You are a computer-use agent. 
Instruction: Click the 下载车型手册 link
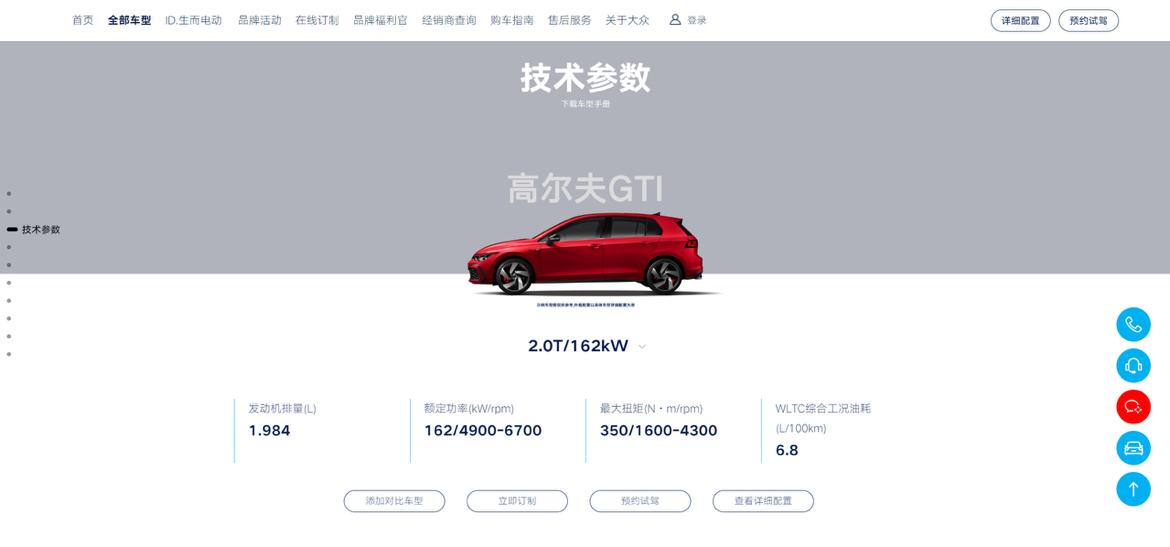pos(585,104)
